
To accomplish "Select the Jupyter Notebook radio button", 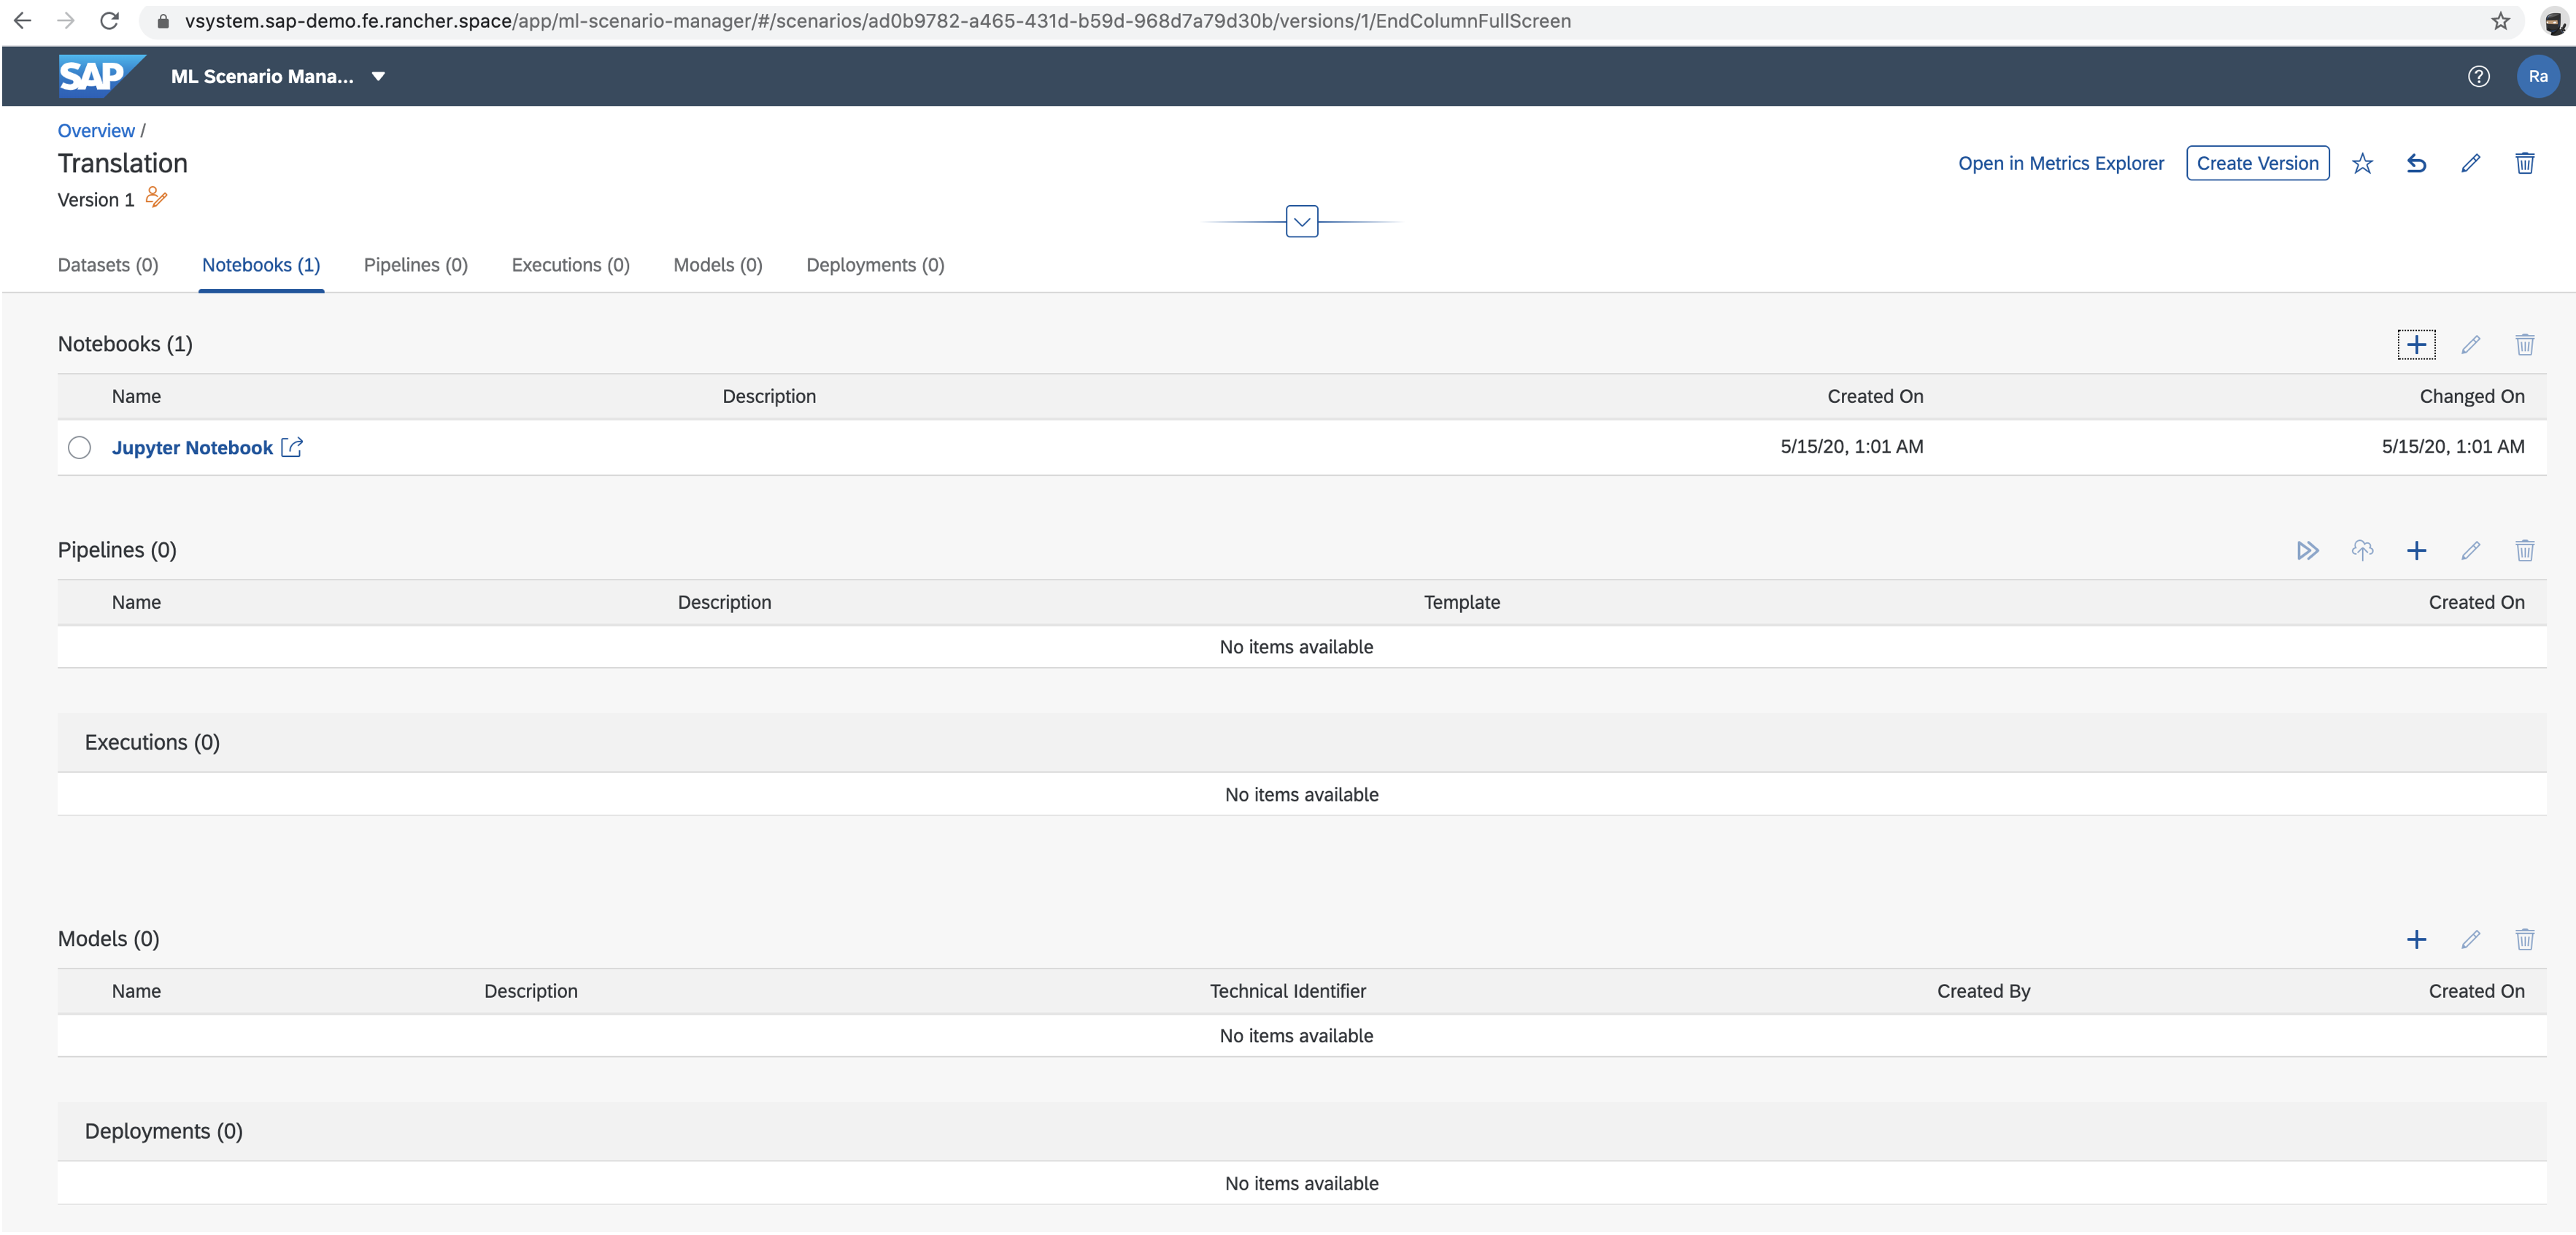I will tap(79, 448).
